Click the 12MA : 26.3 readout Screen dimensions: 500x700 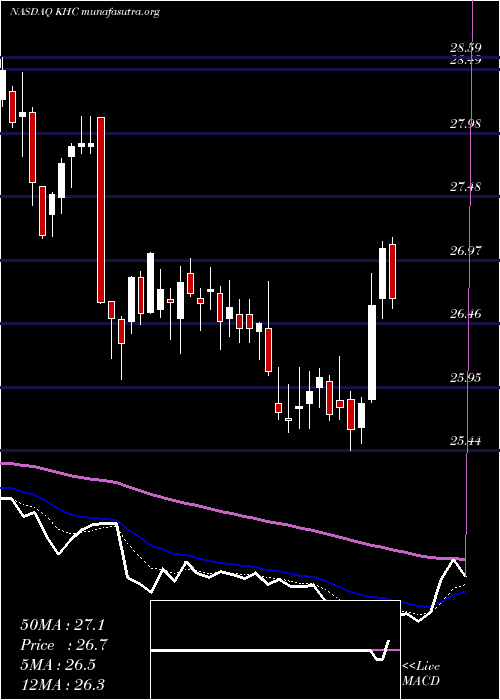point(65,684)
